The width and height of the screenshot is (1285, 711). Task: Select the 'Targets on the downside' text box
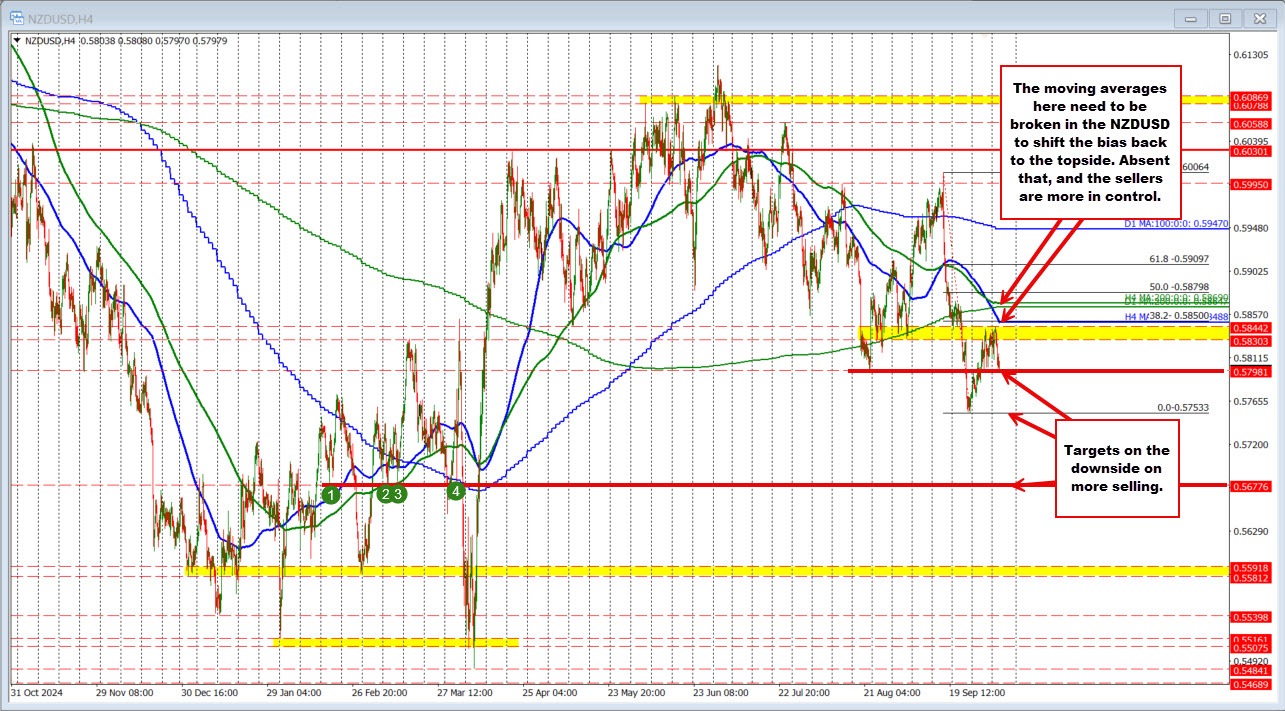tap(1116, 468)
